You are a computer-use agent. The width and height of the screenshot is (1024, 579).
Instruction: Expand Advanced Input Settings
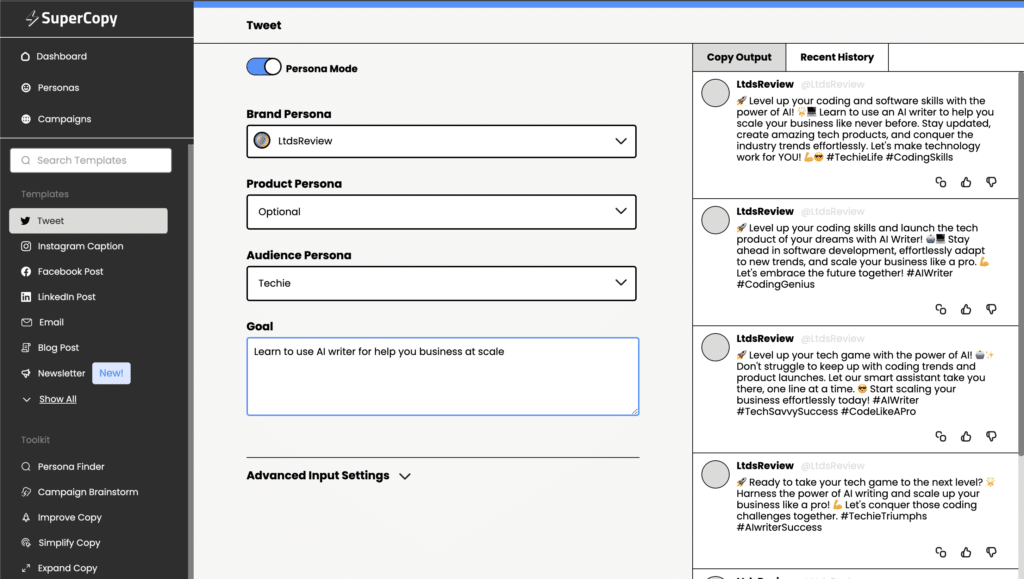pyautogui.click(x=329, y=476)
